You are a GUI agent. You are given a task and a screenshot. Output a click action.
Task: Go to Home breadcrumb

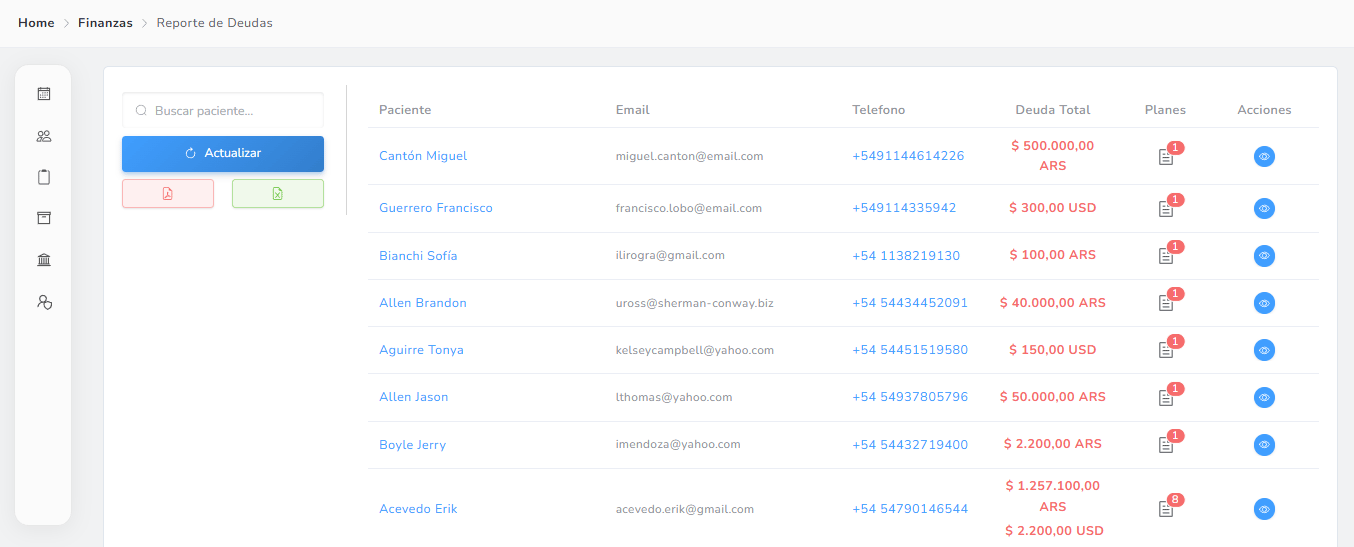click(36, 23)
